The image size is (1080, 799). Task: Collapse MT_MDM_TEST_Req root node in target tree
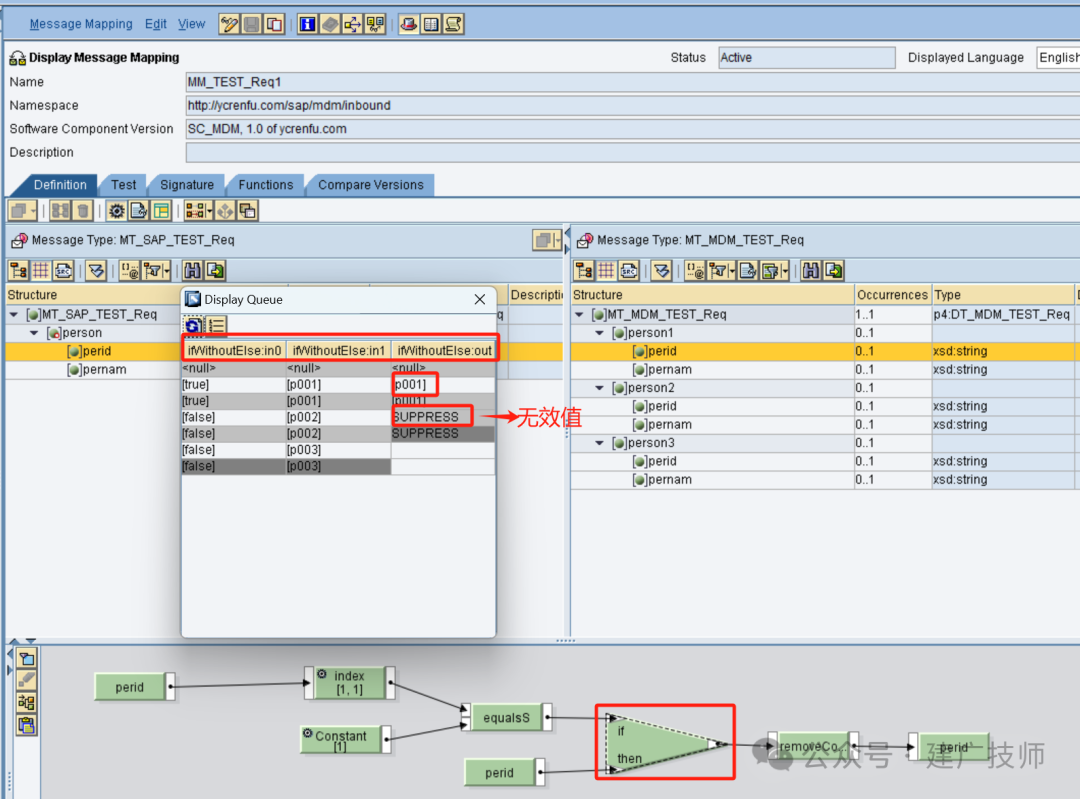[579, 314]
